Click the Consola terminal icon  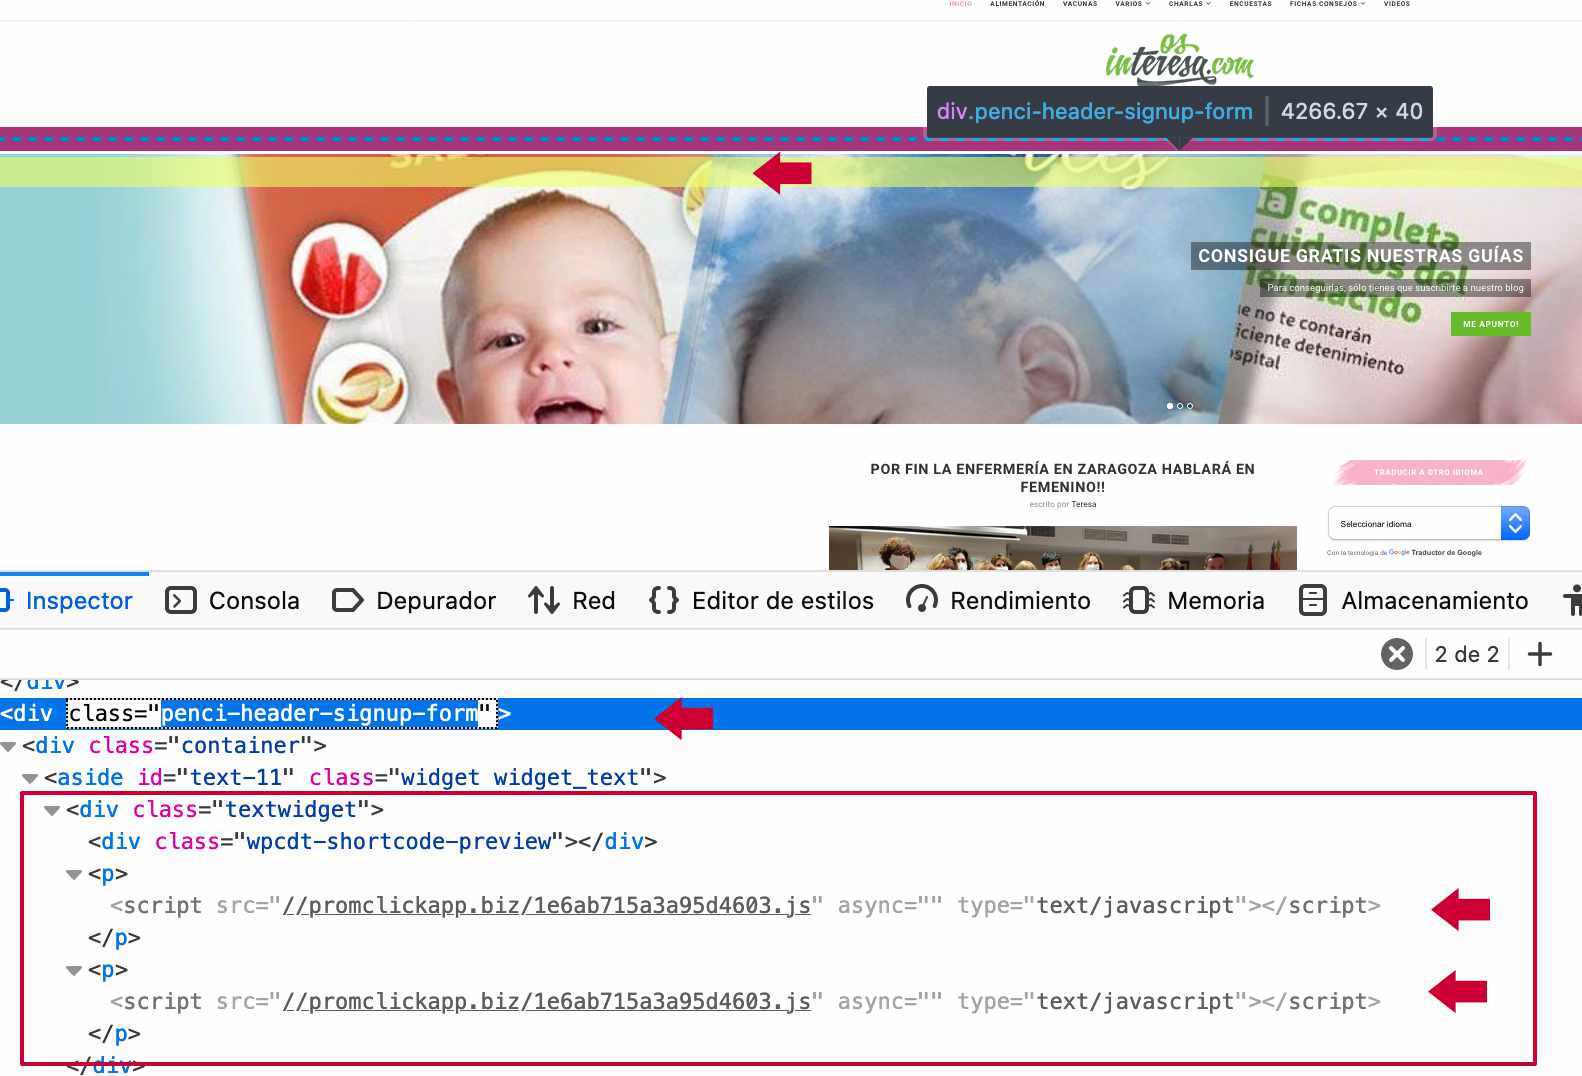pos(180,600)
